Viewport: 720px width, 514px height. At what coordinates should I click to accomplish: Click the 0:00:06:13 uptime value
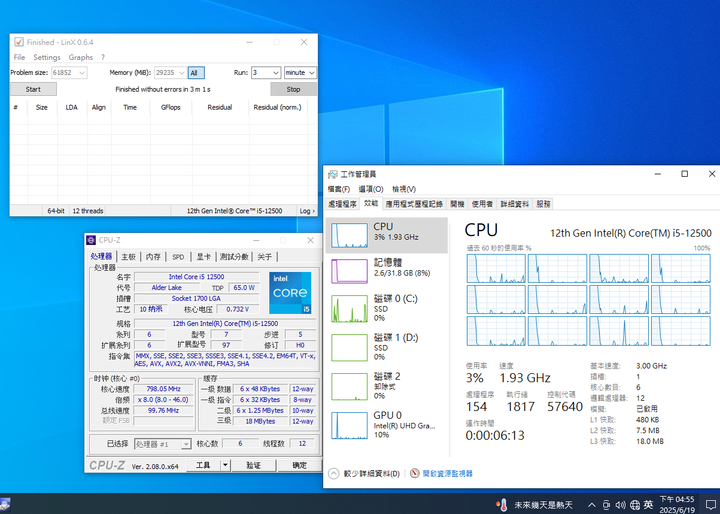point(495,435)
